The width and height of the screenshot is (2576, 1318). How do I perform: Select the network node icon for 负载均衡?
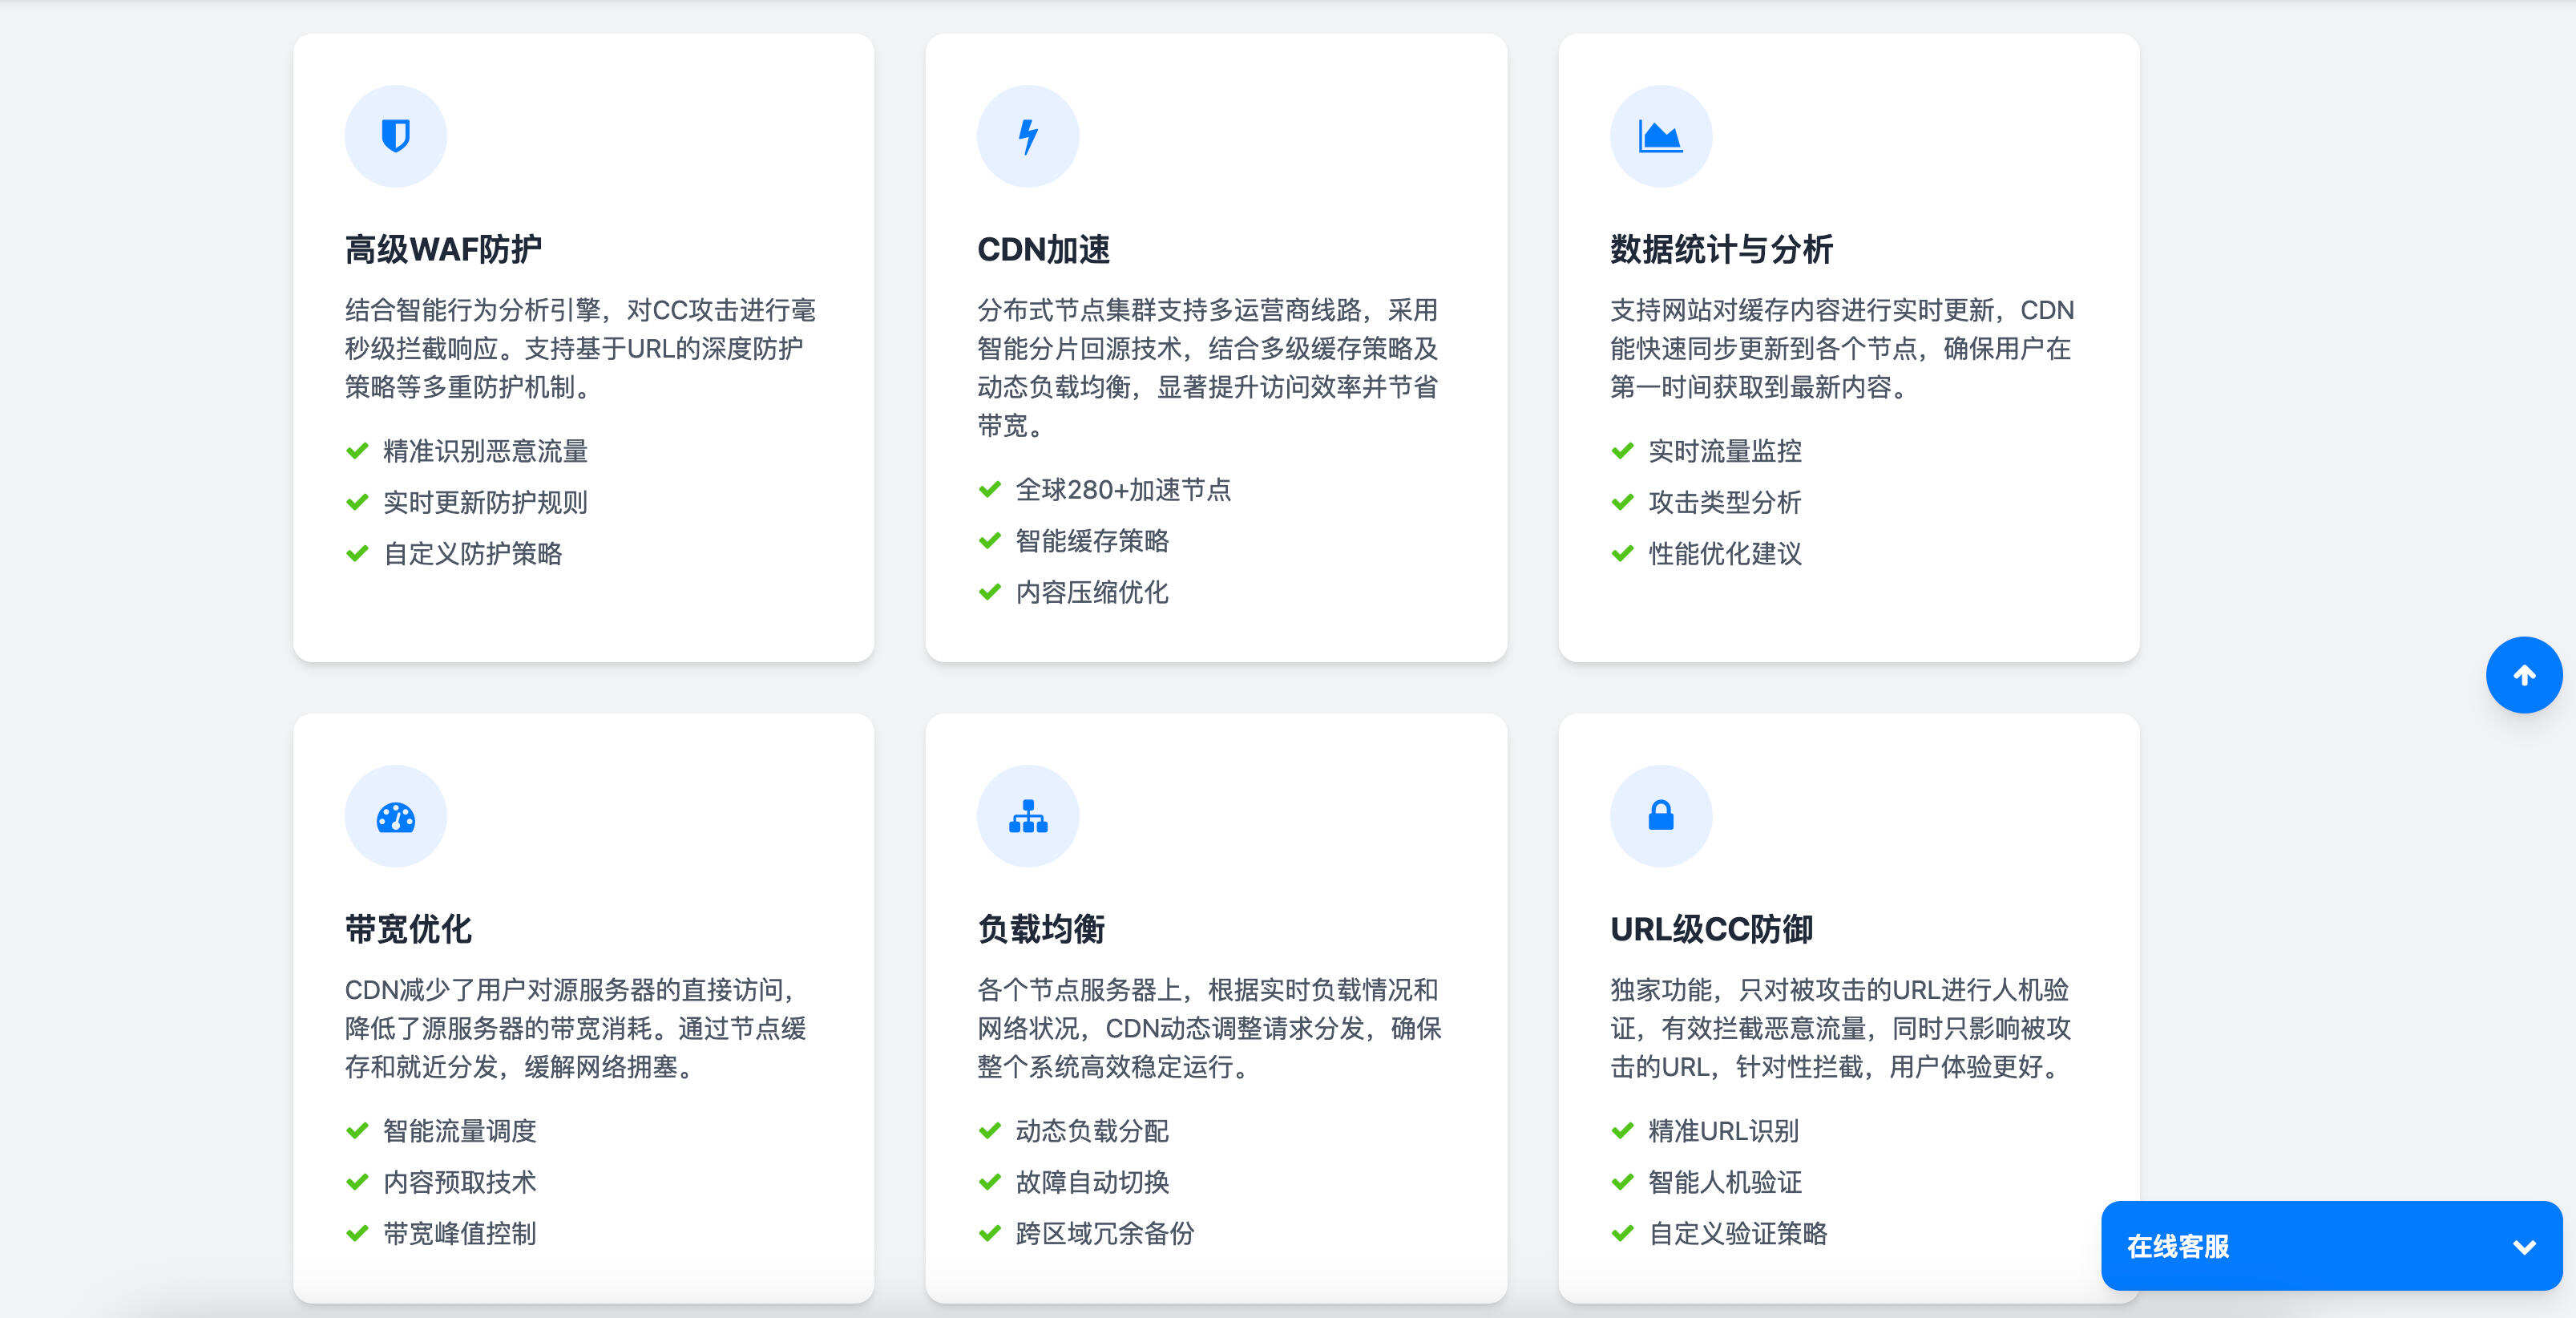coord(1028,816)
